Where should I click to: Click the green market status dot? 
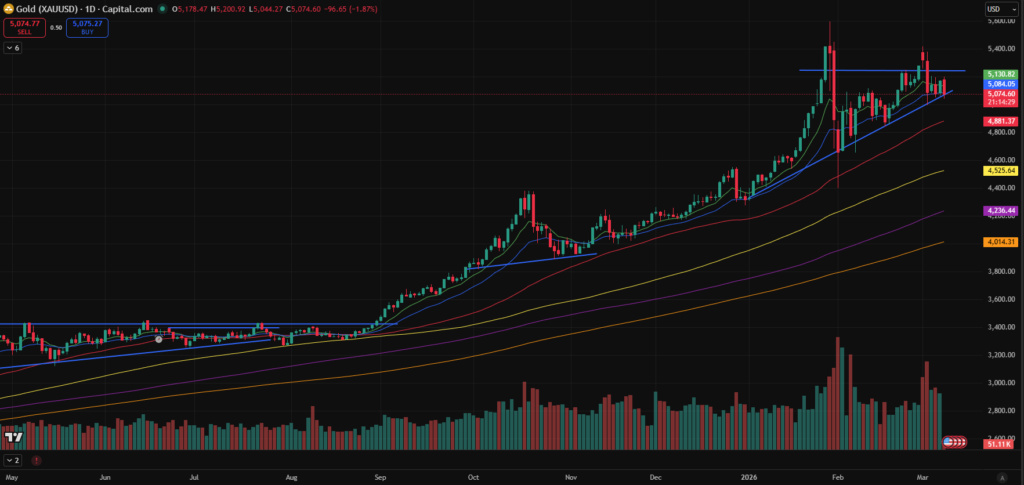pyautogui.click(x=163, y=9)
